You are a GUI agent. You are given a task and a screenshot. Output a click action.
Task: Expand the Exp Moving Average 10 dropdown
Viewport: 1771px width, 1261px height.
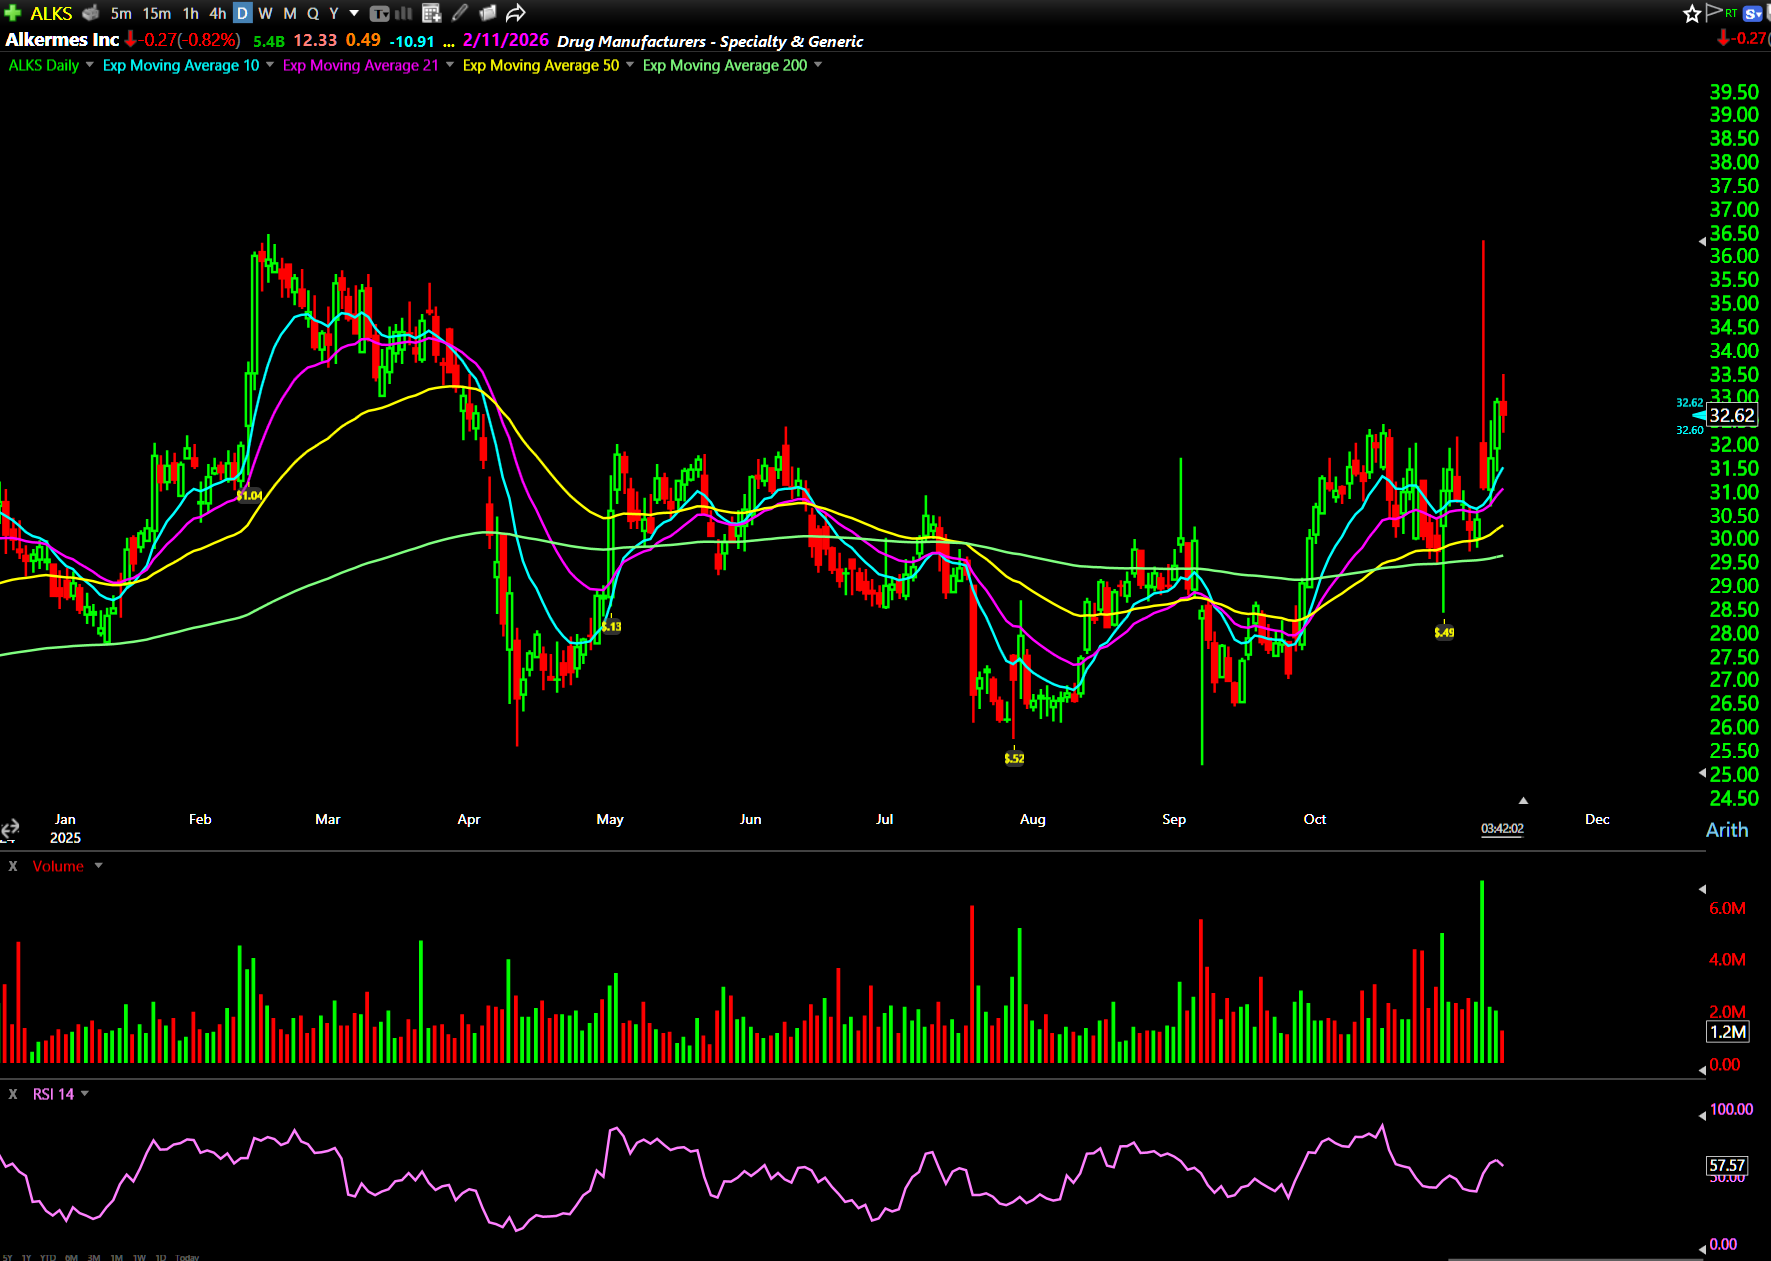(x=270, y=65)
